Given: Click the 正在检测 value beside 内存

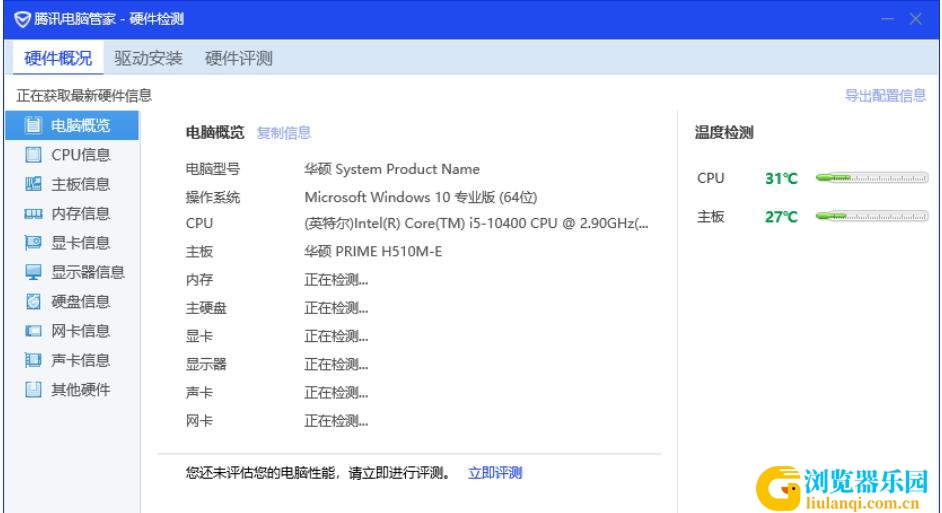Looking at the screenshot, I should coord(336,280).
